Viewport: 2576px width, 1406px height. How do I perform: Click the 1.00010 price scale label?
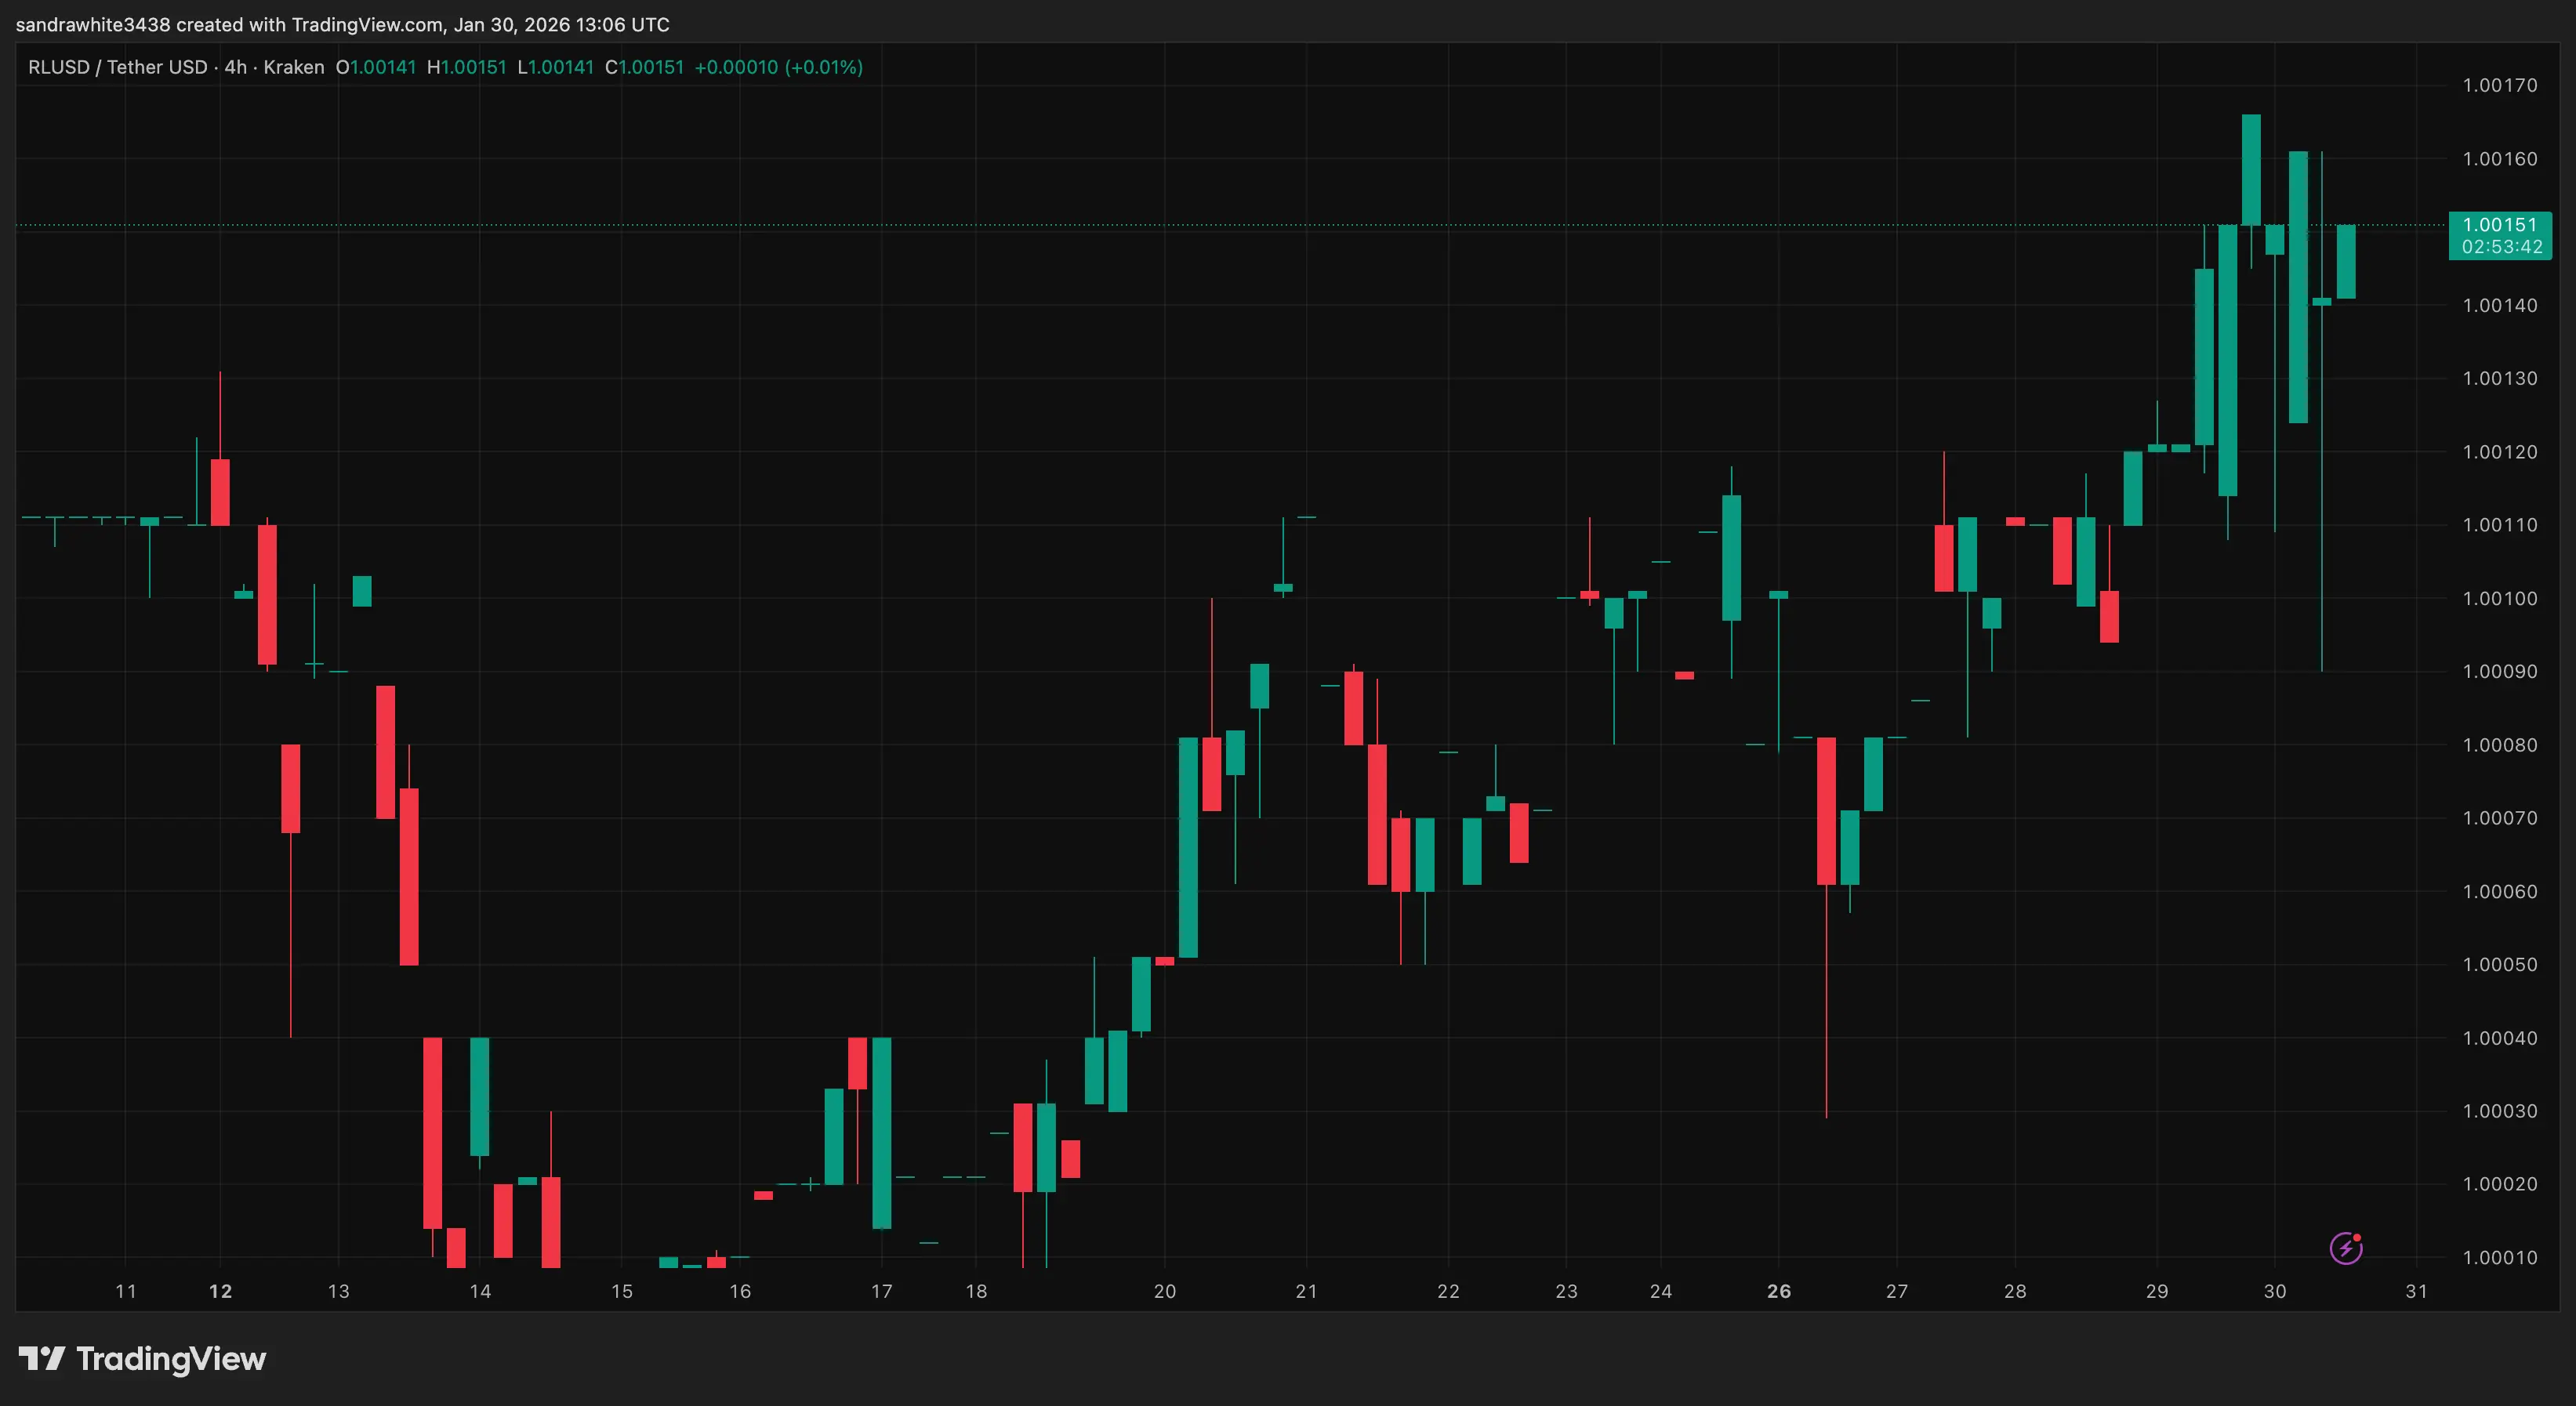point(2499,1258)
